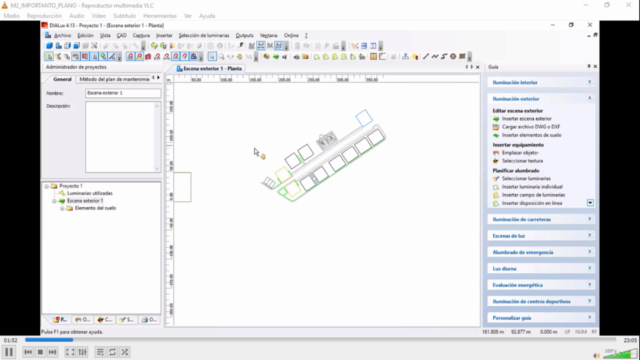The image size is (640, 360).
Task: Pause the VLC video playback
Action: click(9, 352)
